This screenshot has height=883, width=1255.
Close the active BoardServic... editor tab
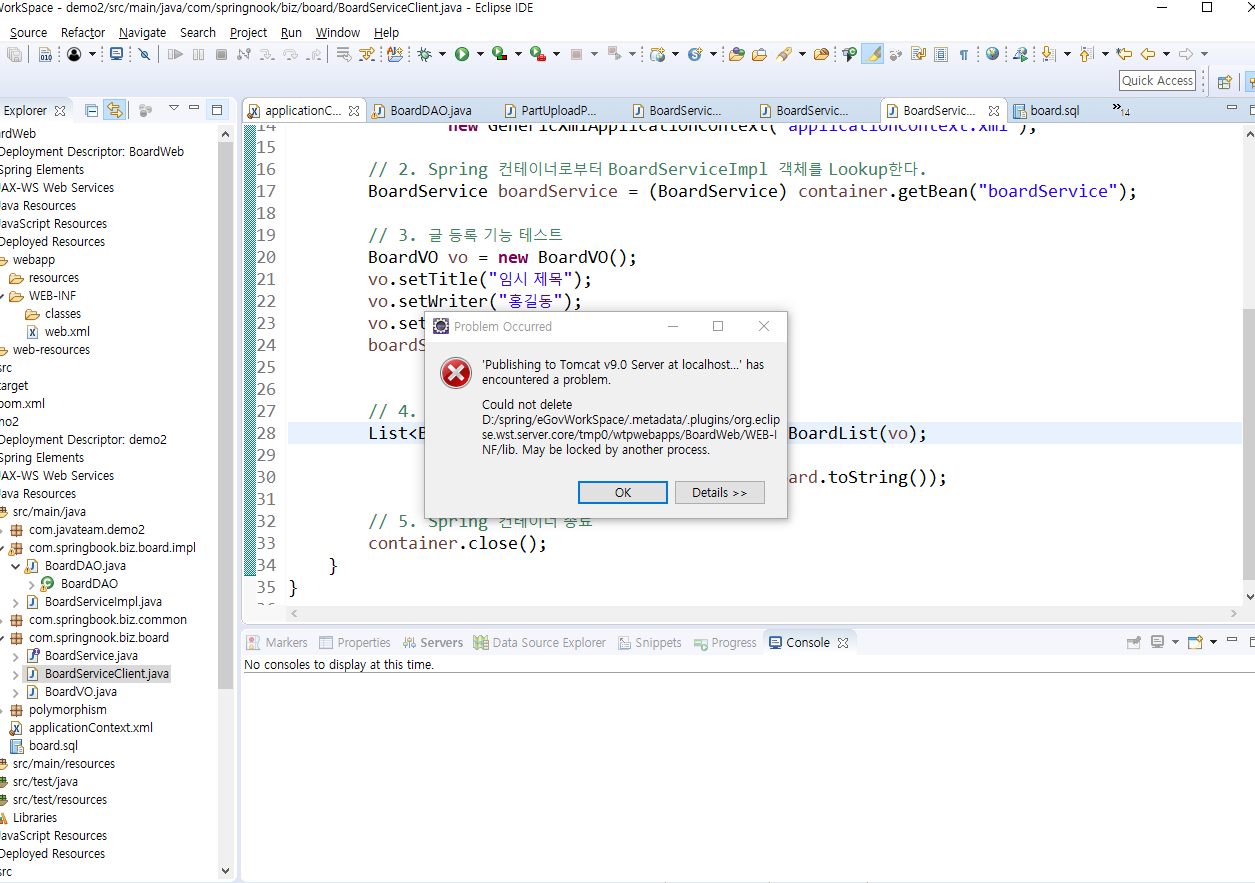point(993,111)
